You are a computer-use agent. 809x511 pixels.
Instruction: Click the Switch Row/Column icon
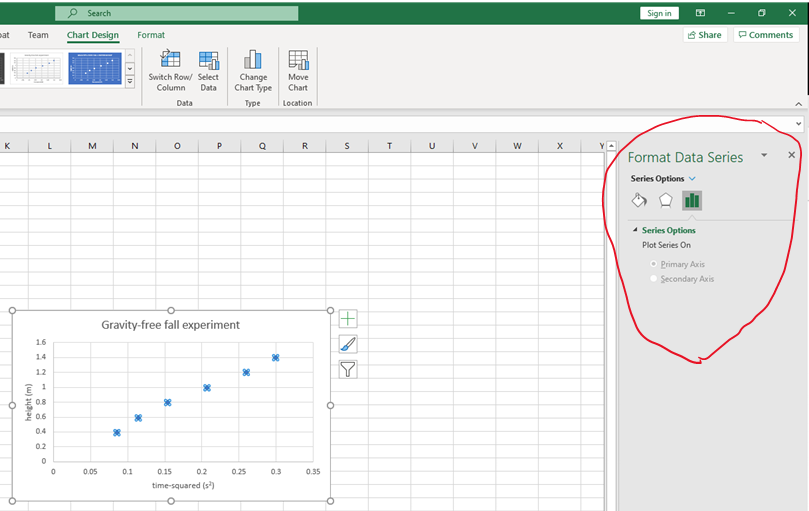coord(171,62)
